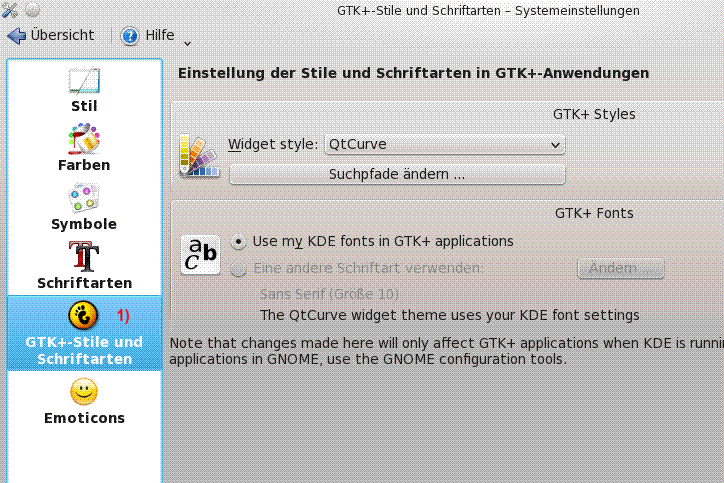Screen dimensions: 724x483
Task: Select 'Eine andere Schriftart verwenden' radio option
Action: coord(238,268)
